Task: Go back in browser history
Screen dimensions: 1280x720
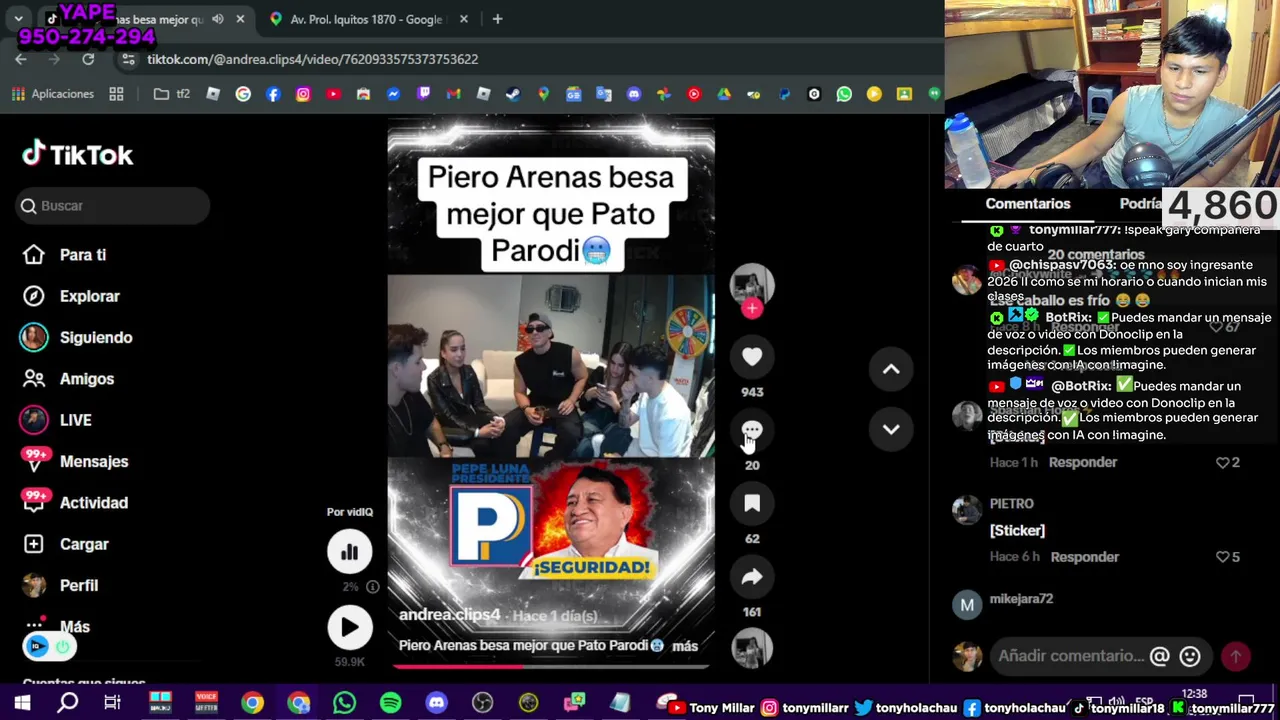Action: (x=21, y=59)
